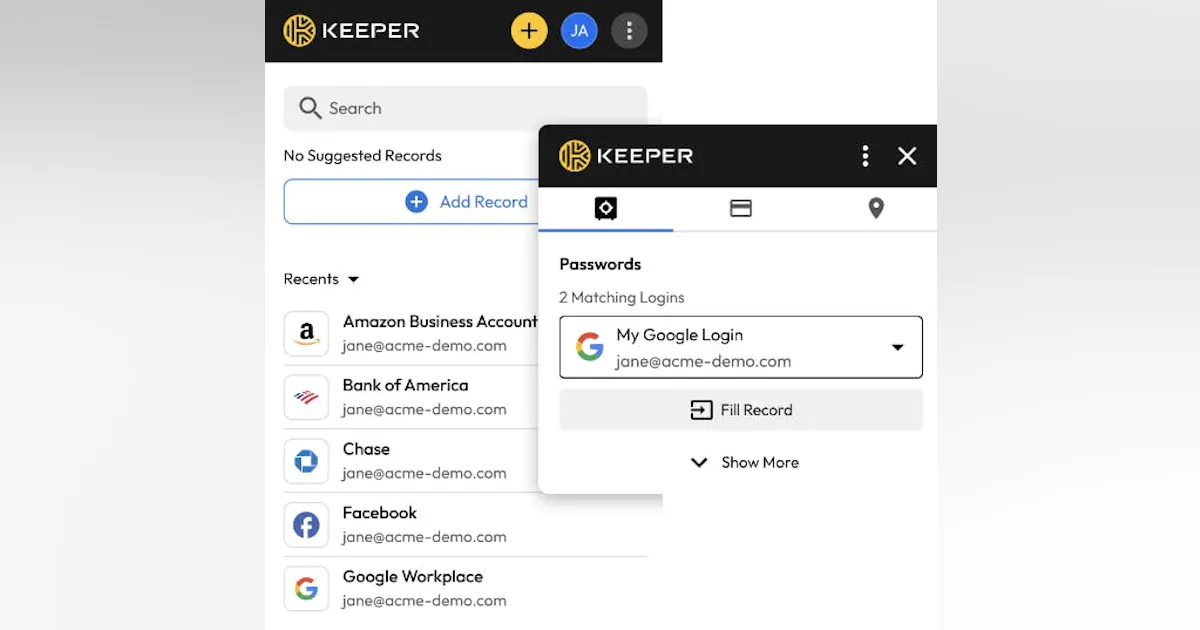Select the Amazon Business Account record icon
Viewport: 1200px width, 630px height.
306,333
